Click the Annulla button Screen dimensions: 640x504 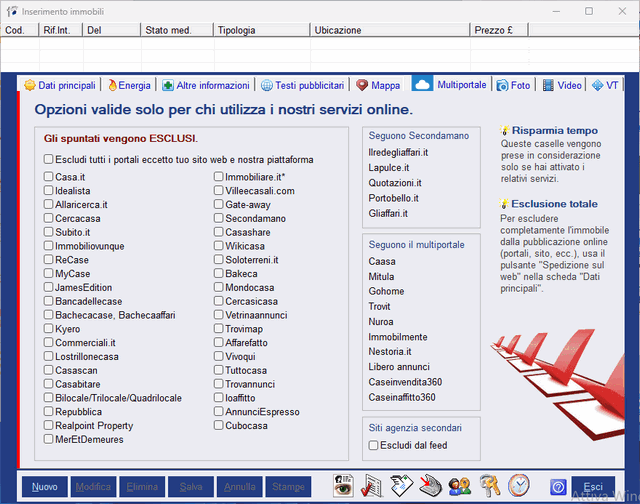[240, 486]
